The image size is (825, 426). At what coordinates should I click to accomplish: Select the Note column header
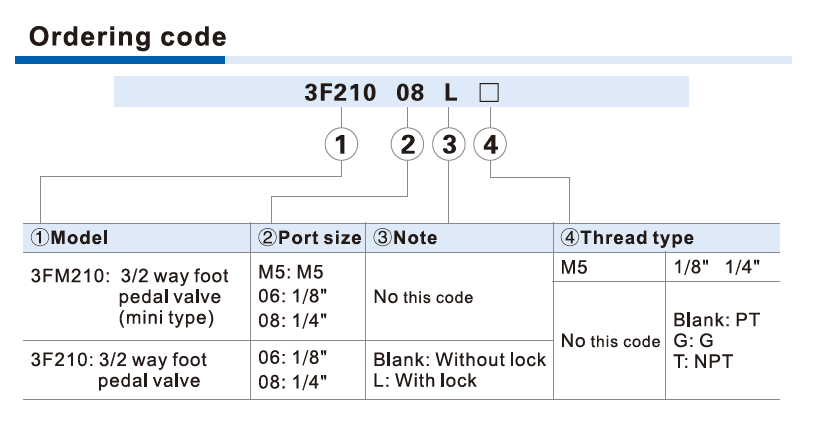point(405,238)
